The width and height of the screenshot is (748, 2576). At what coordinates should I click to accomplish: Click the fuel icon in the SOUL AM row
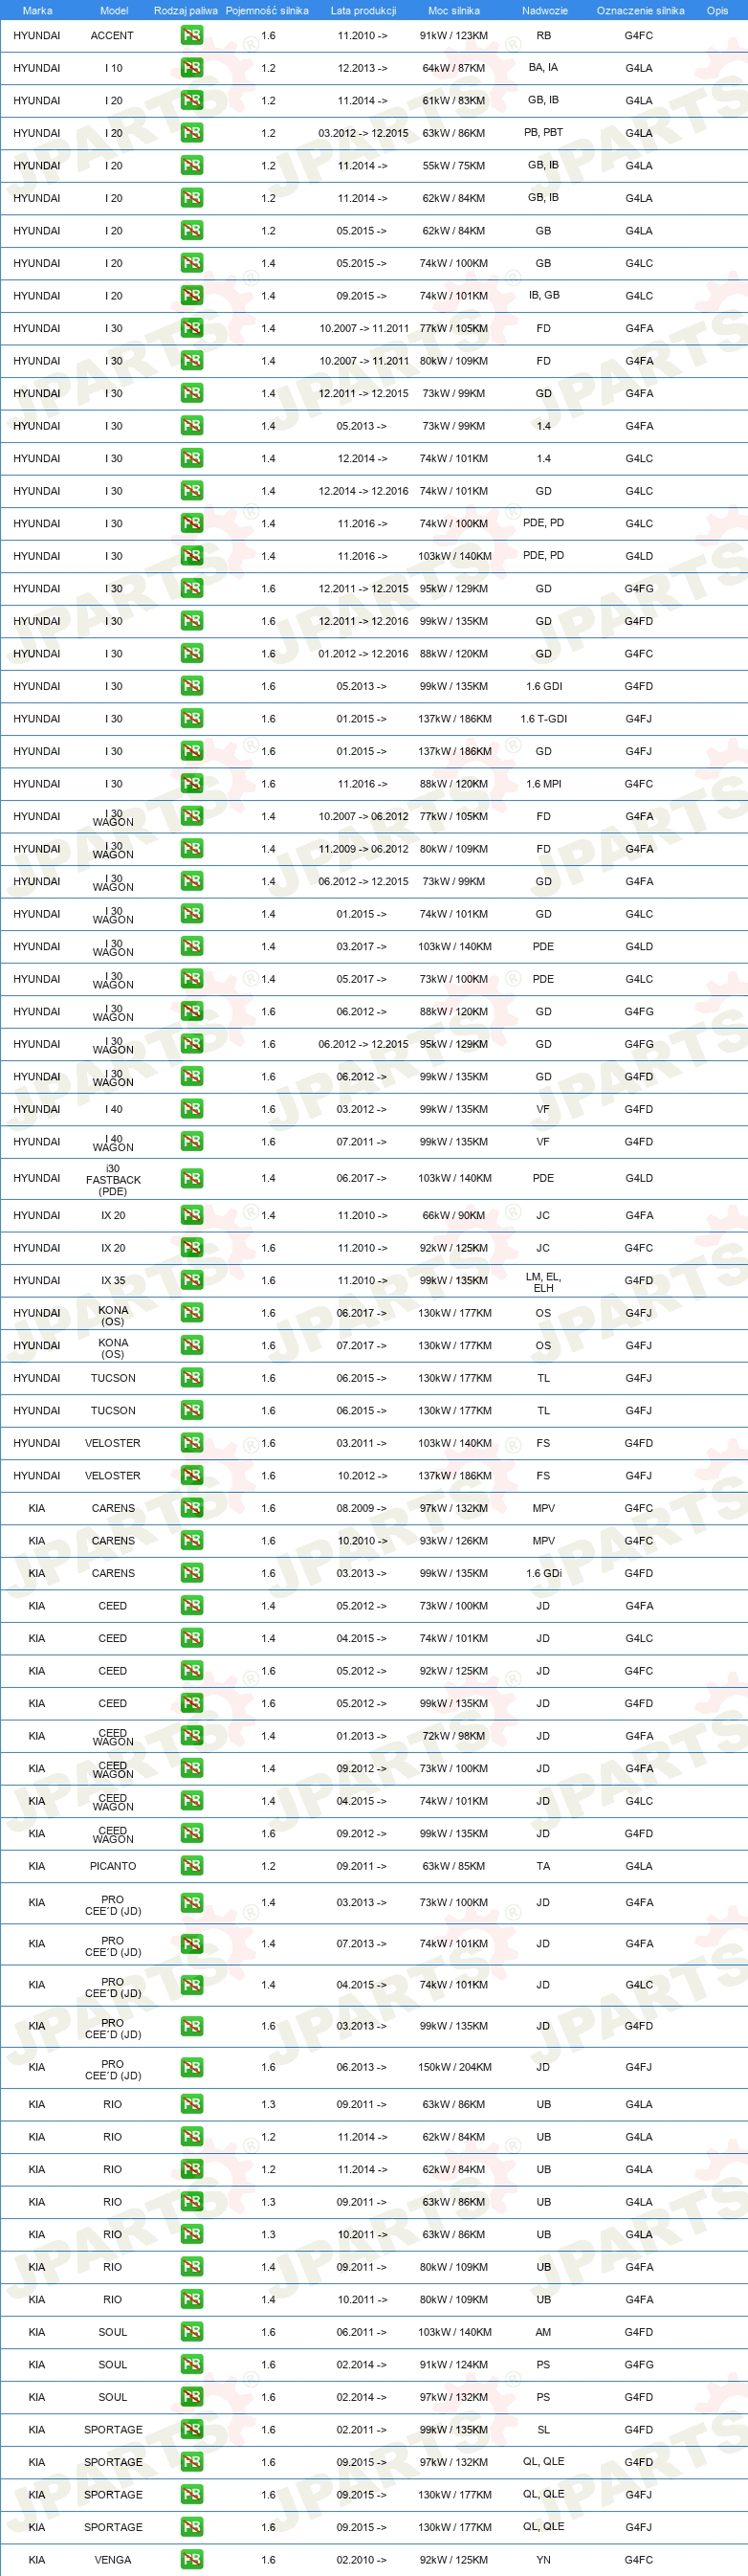pyautogui.click(x=191, y=2332)
